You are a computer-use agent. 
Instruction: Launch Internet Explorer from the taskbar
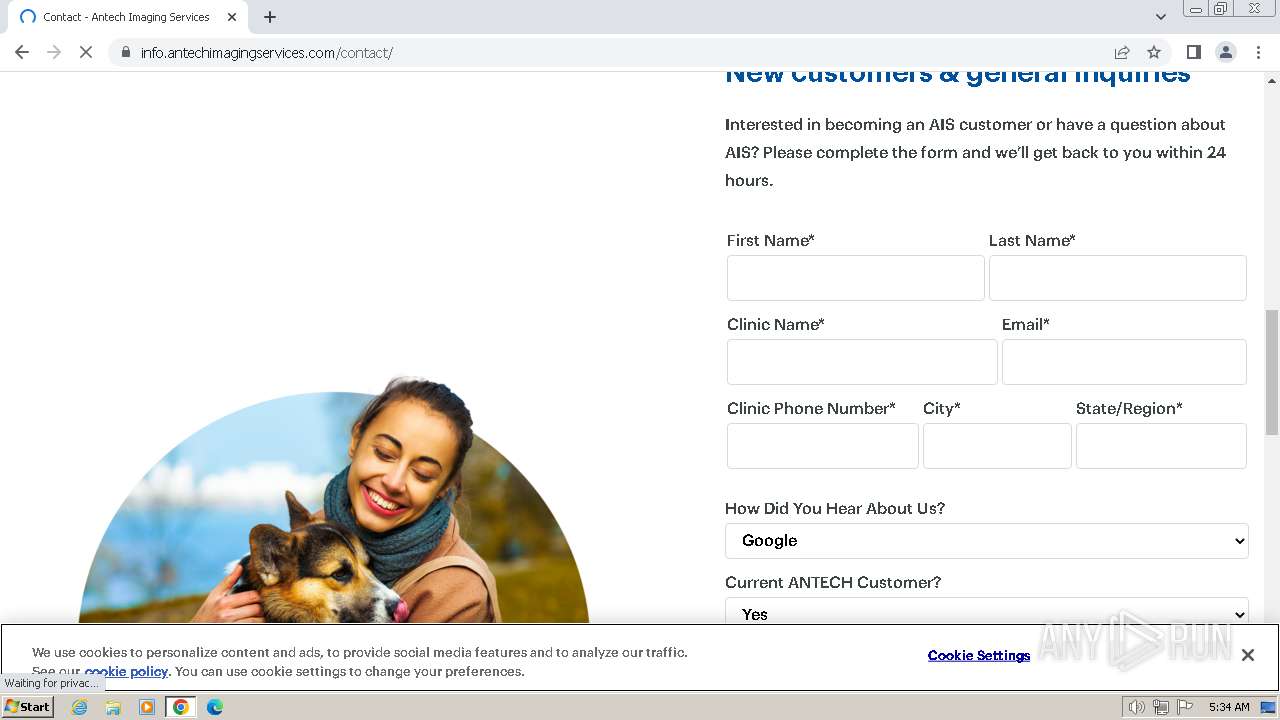(80, 707)
